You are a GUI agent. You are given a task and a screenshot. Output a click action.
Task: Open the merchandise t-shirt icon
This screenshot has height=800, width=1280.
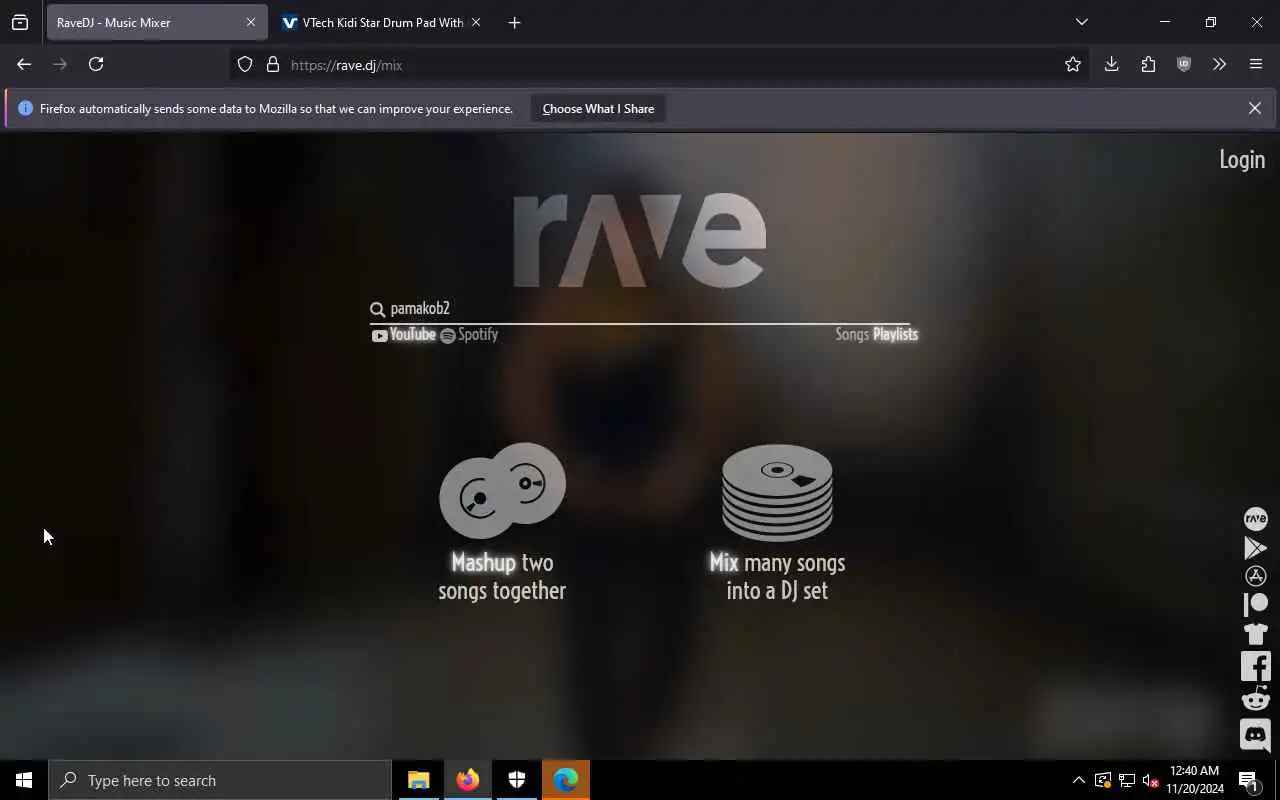click(x=1255, y=633)
